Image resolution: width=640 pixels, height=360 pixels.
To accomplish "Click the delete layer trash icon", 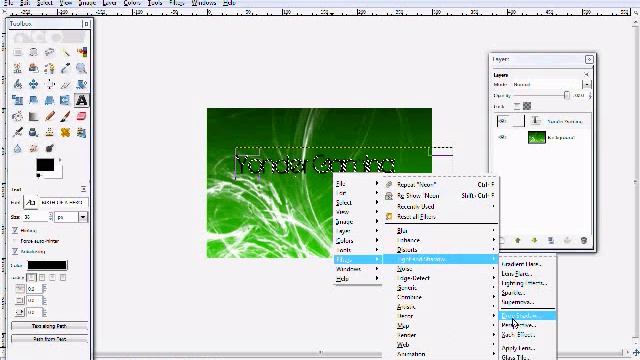I will [584, 240].
